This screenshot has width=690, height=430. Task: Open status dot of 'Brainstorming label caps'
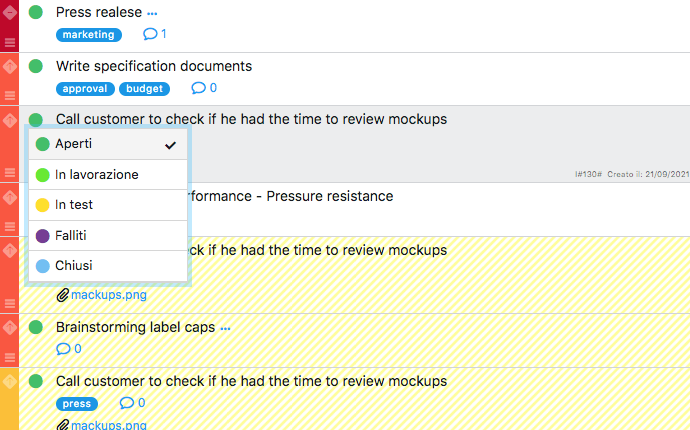(x=35, y=327)
